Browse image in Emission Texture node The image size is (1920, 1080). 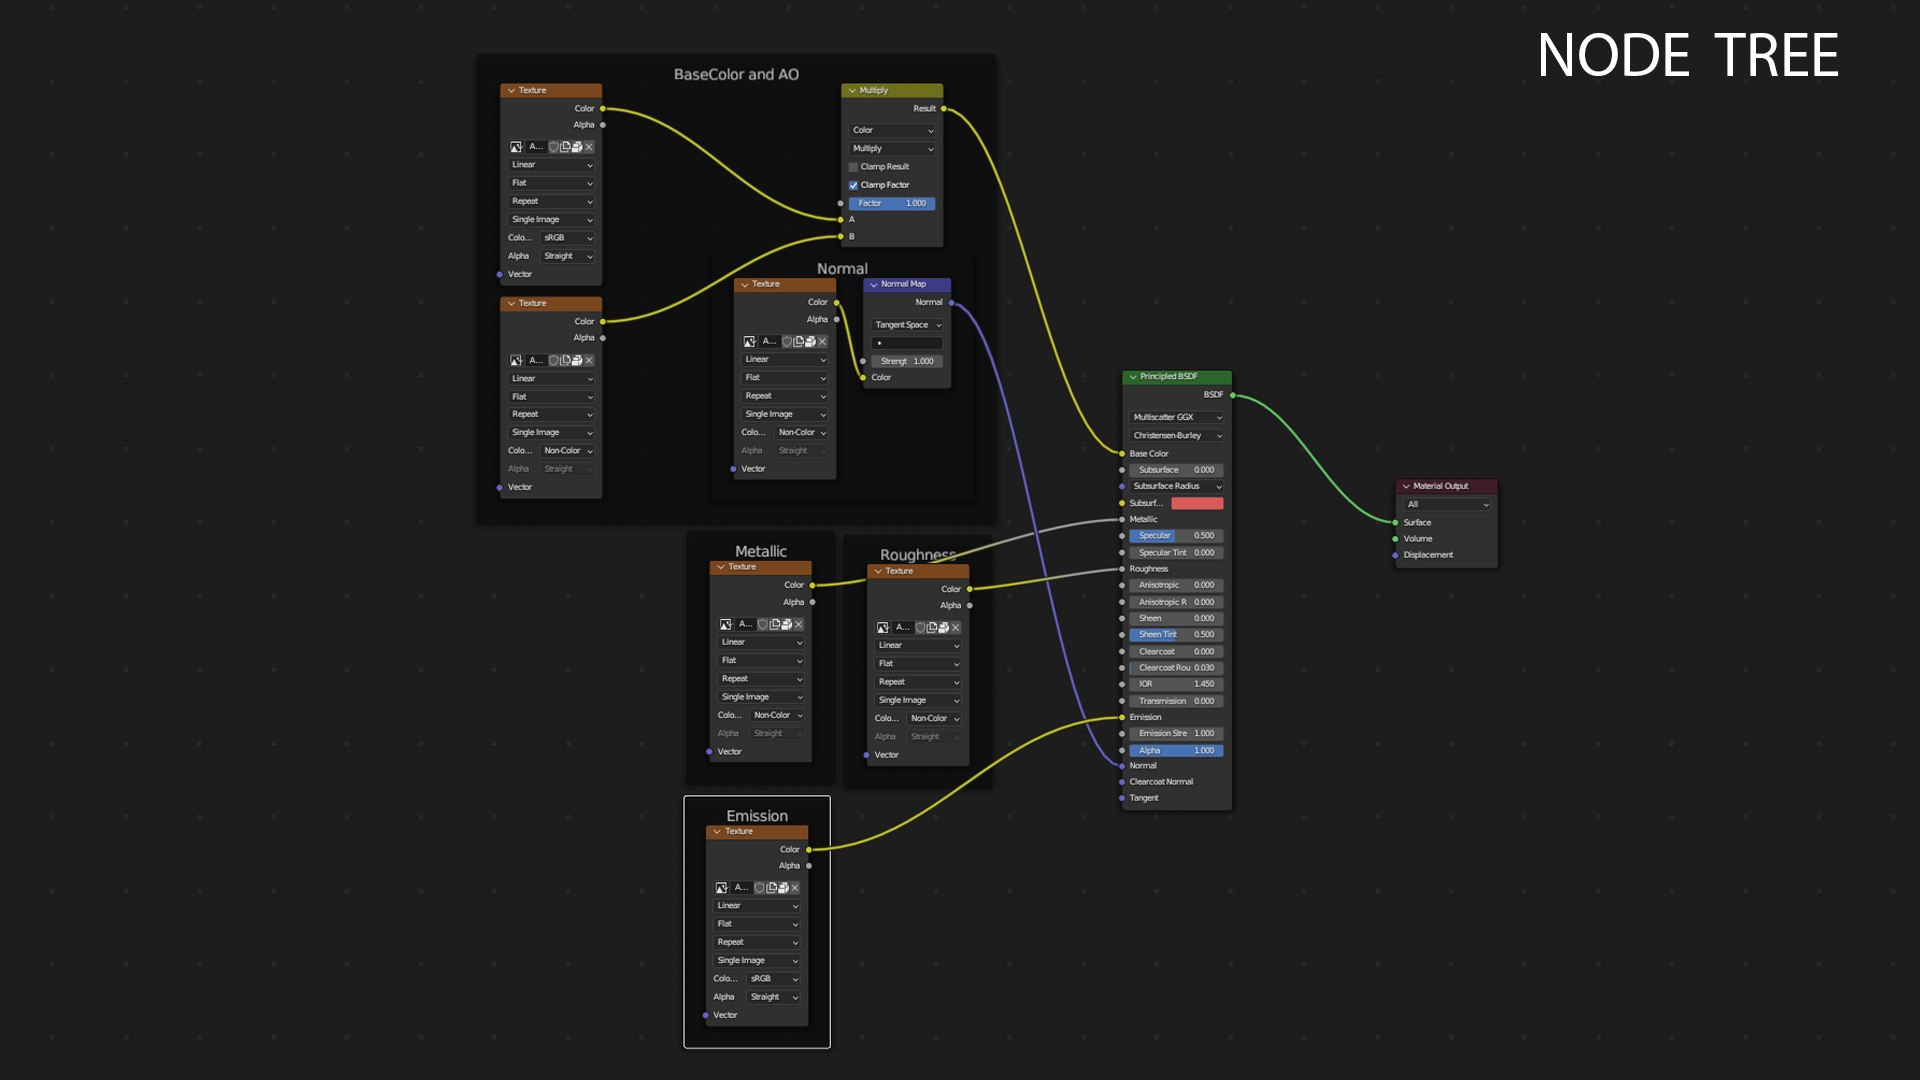[721, 888]
